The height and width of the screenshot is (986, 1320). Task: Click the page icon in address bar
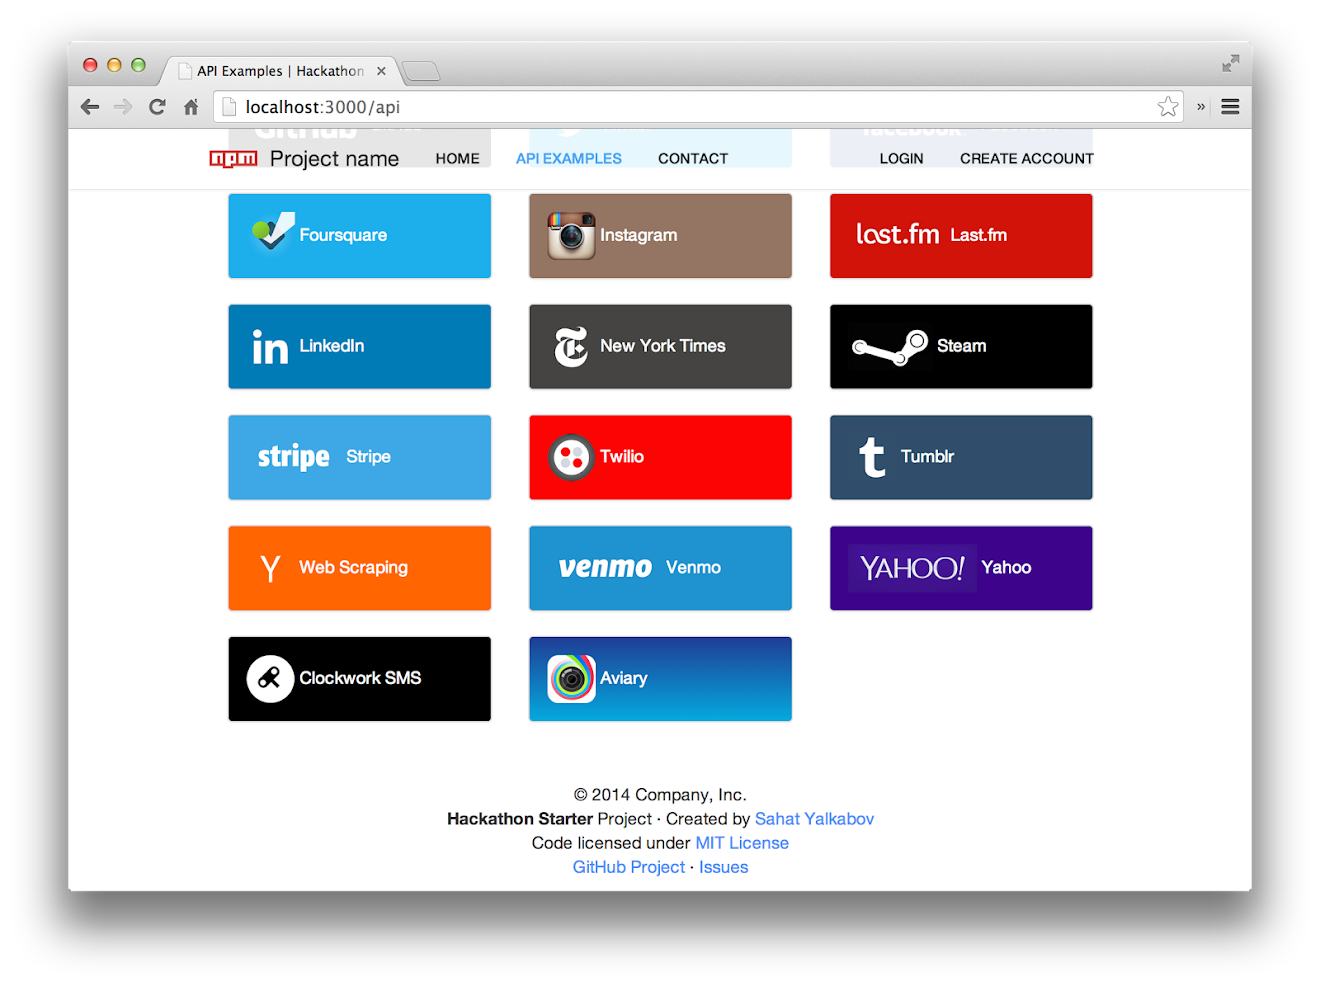(x=229, y=107)
